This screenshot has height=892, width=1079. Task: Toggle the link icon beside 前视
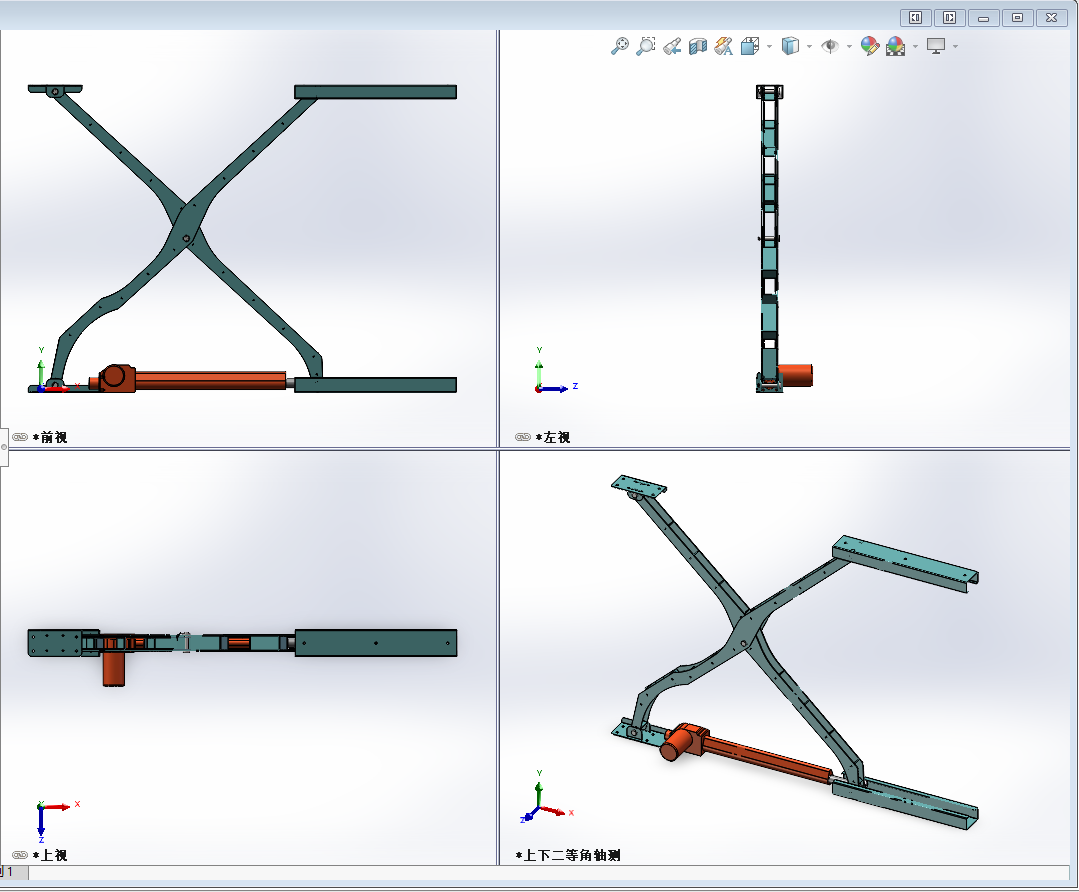coord(20,437)
